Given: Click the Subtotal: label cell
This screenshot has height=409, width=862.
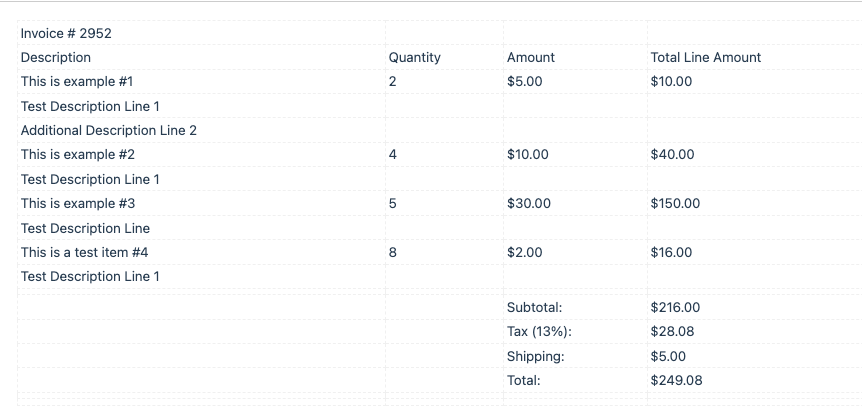Looking at the screenshot, I should [575, 308].
